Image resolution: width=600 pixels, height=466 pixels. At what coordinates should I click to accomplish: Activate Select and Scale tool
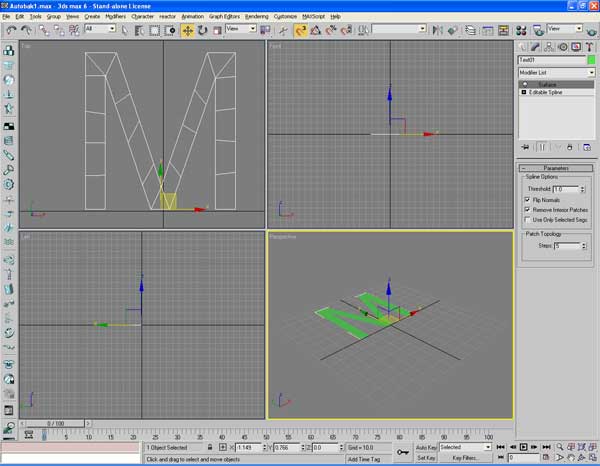217,30
